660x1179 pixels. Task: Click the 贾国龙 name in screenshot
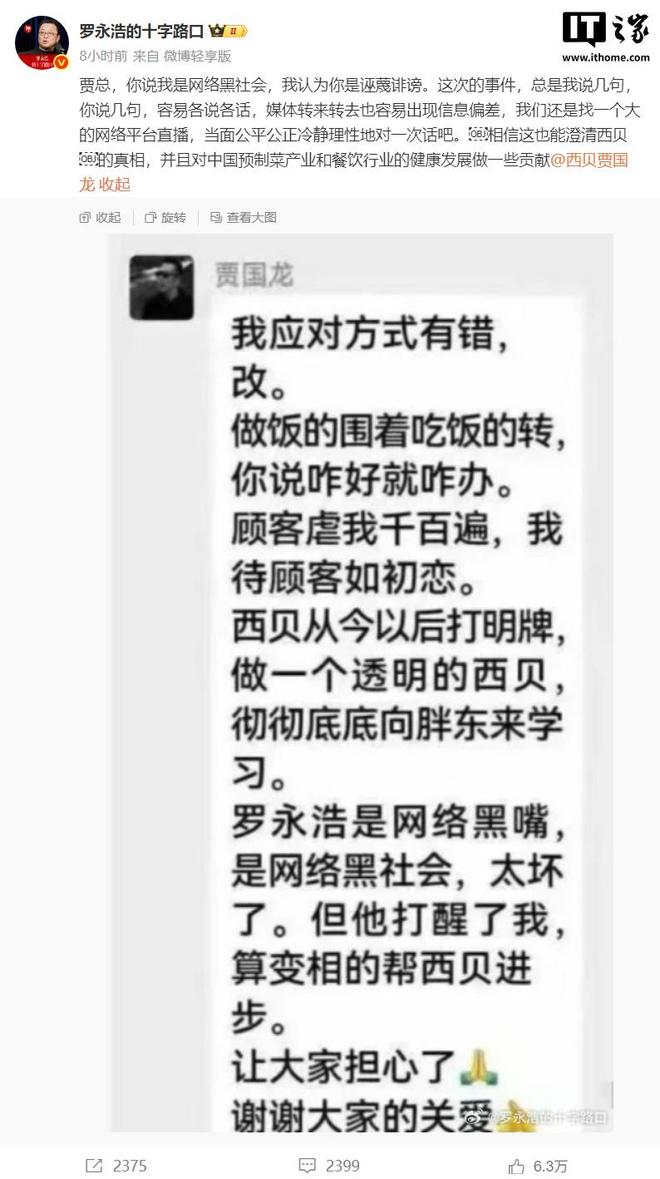point(254,275)
